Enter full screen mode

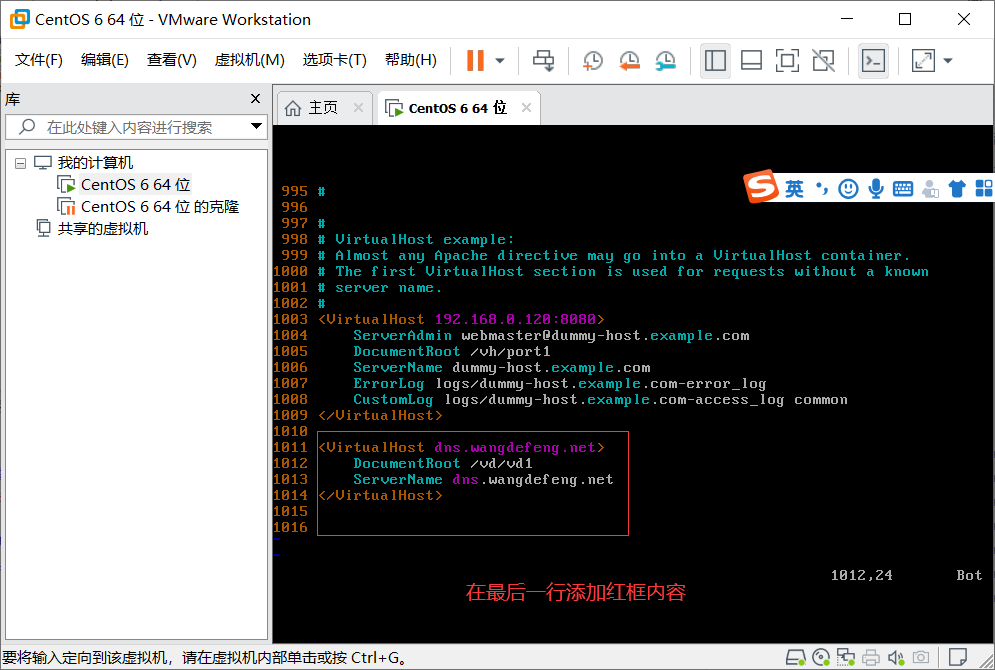pyautogui.click(x=787, y=61)
